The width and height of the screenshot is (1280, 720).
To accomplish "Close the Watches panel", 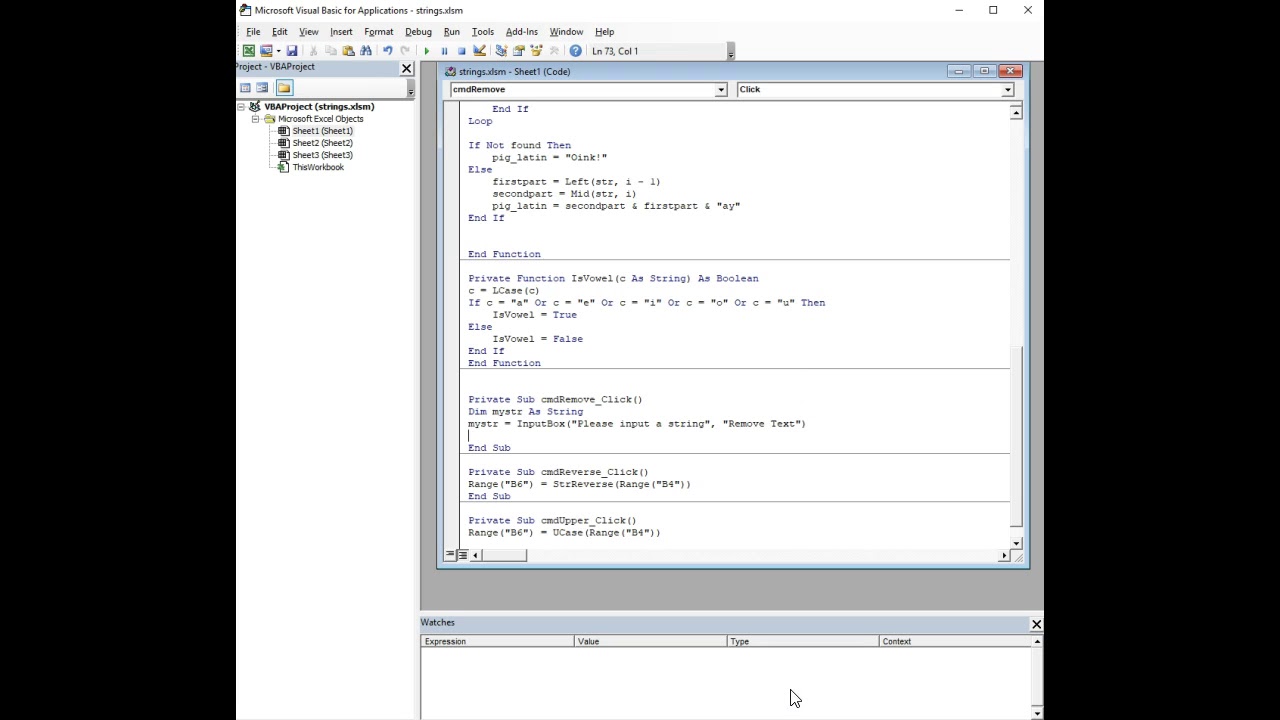I will click(x=1036, y=624).
